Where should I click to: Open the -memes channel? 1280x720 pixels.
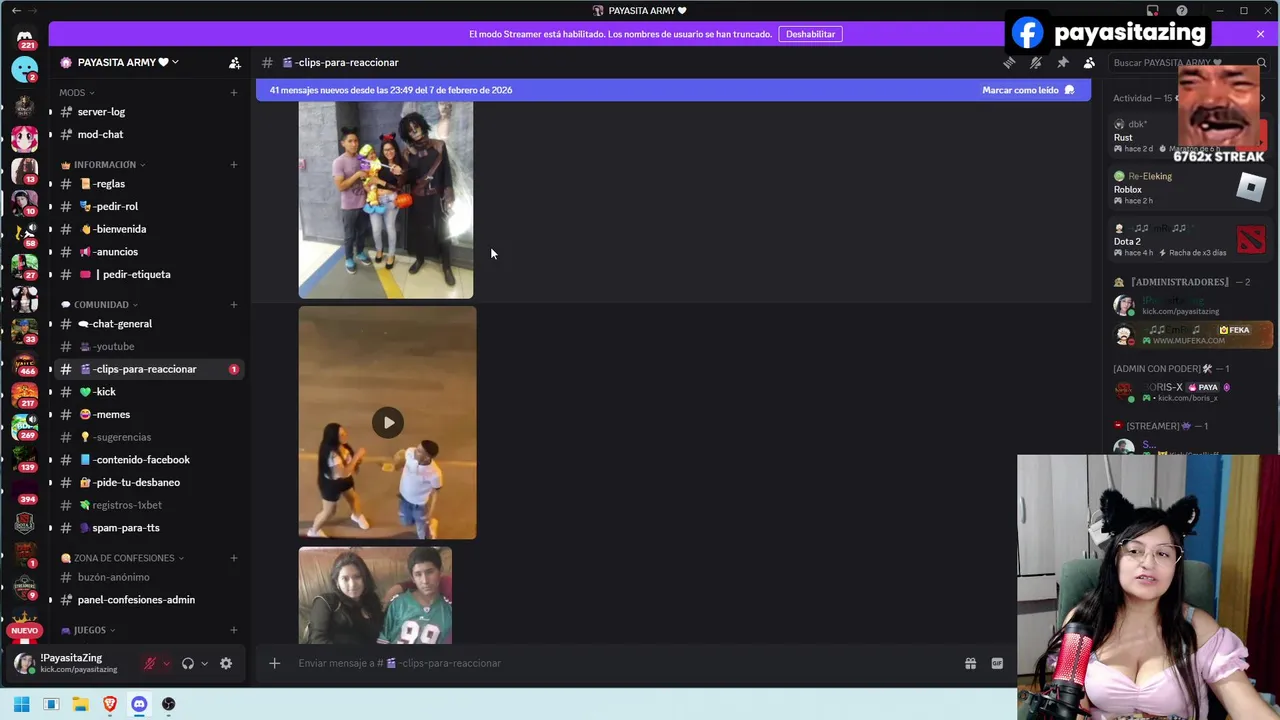pos(150,414)
